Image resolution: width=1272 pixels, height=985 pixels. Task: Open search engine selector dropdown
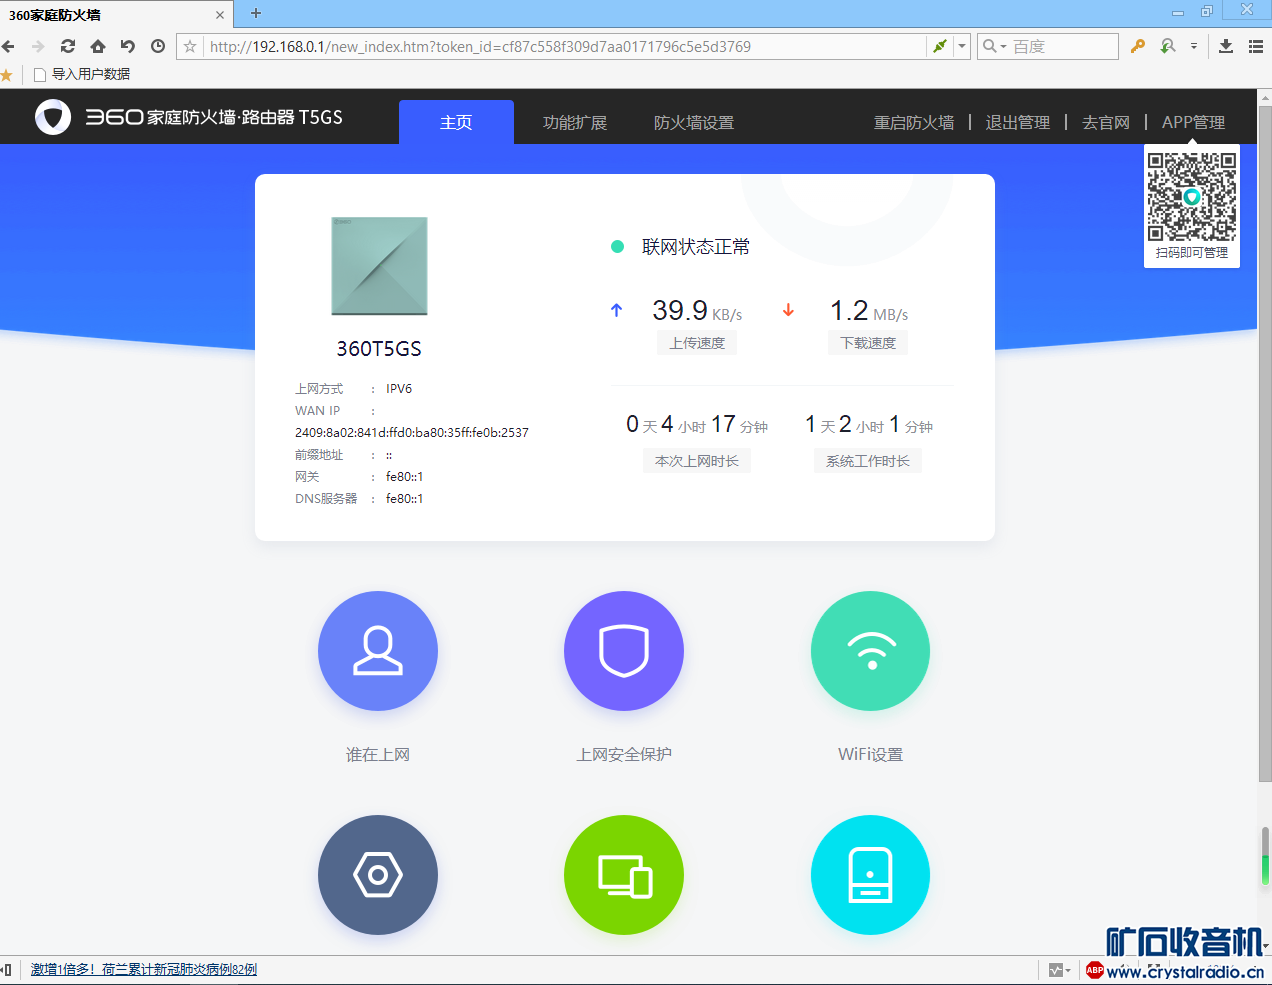(x=994, y=46)
